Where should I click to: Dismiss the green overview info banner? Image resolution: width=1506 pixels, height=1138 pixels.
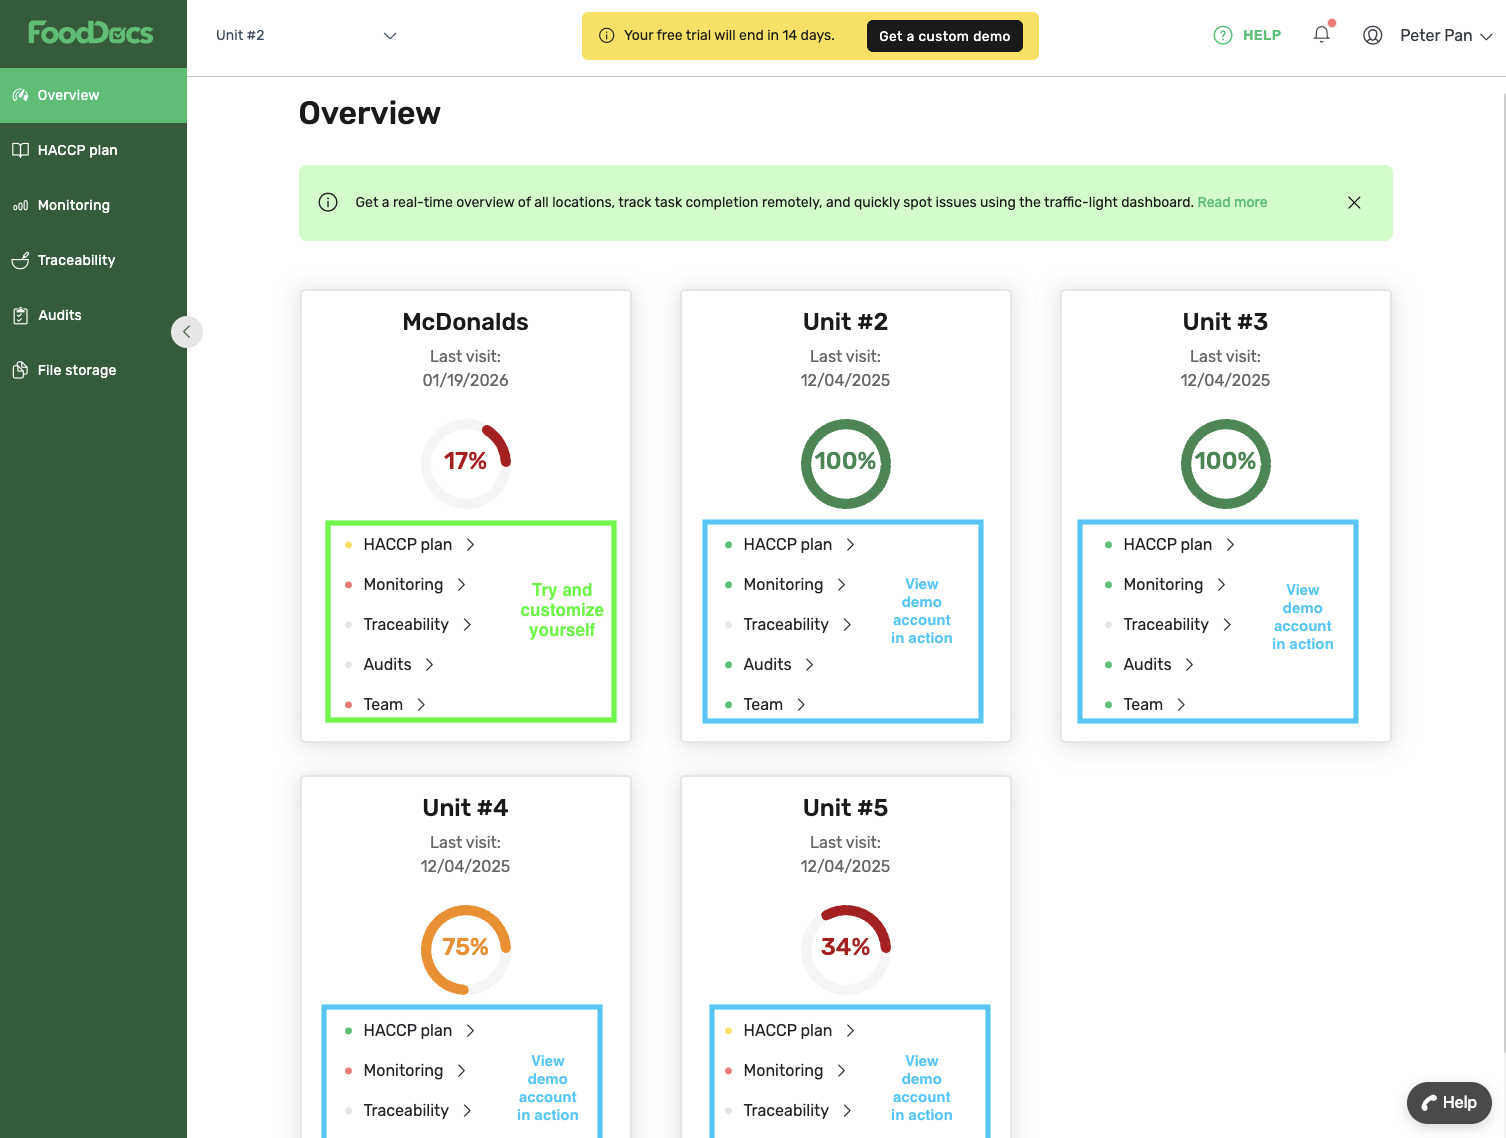tap(1354, 203)
